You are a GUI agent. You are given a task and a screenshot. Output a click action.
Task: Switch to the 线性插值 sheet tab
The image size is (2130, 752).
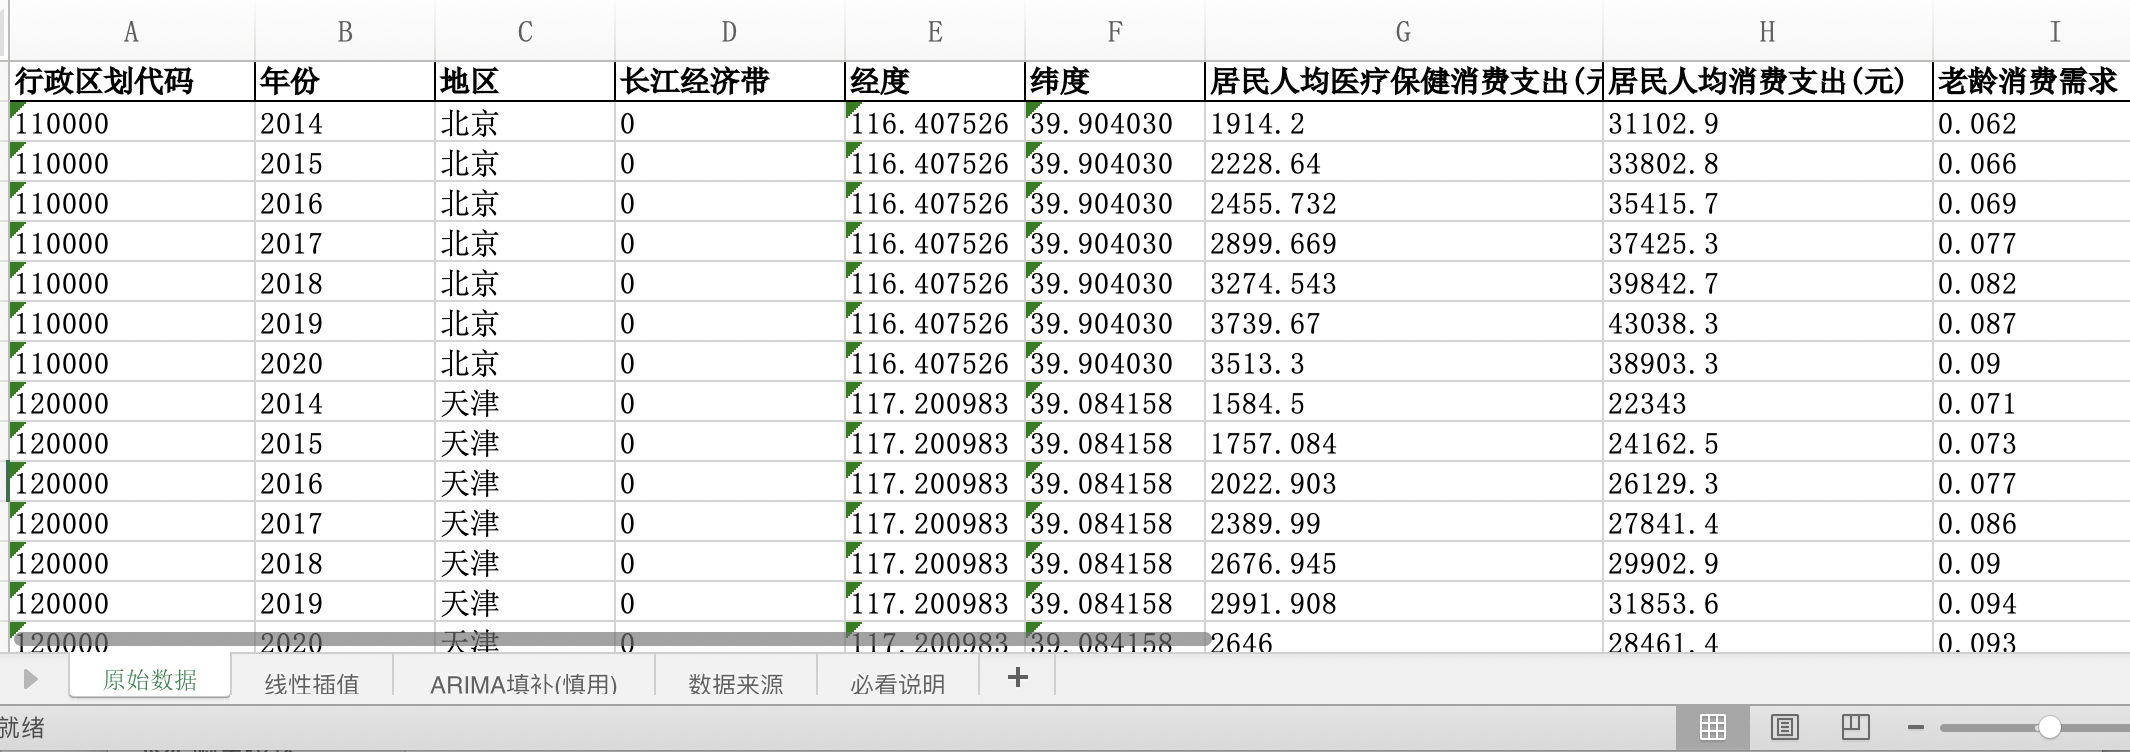312,684
